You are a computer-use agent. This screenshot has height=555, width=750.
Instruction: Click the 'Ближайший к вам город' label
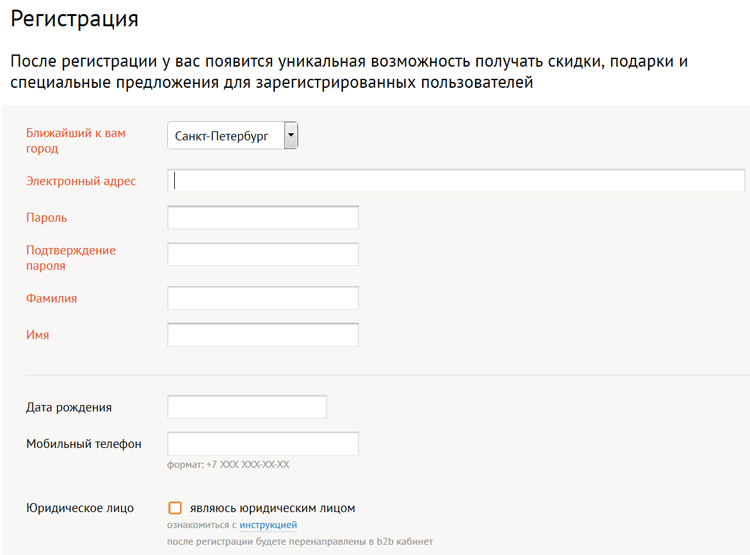pyautogui.click(x=76, y=141)
